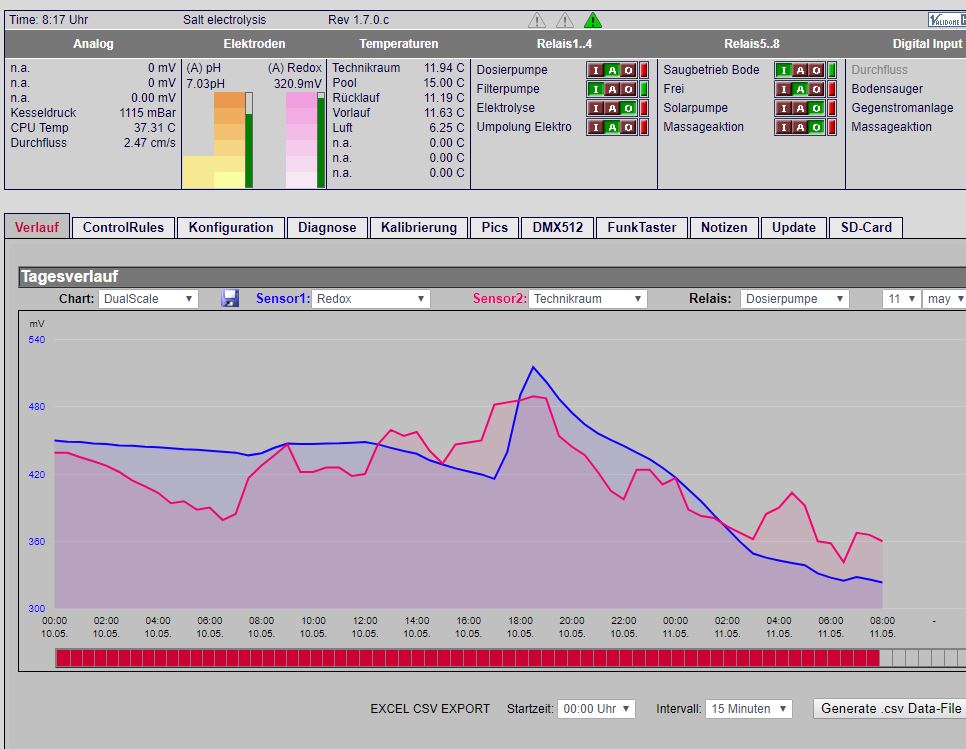Open the SD-Card tab
This screenshot has width=966, height=749.
point(866,227)
